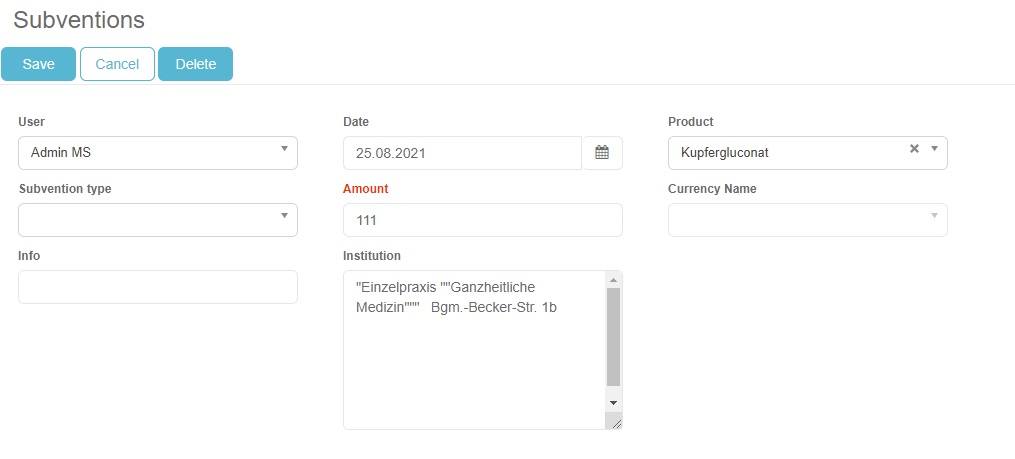Open the Currency Name dropdown
The image size is (1015, 459).
[807, 220]
